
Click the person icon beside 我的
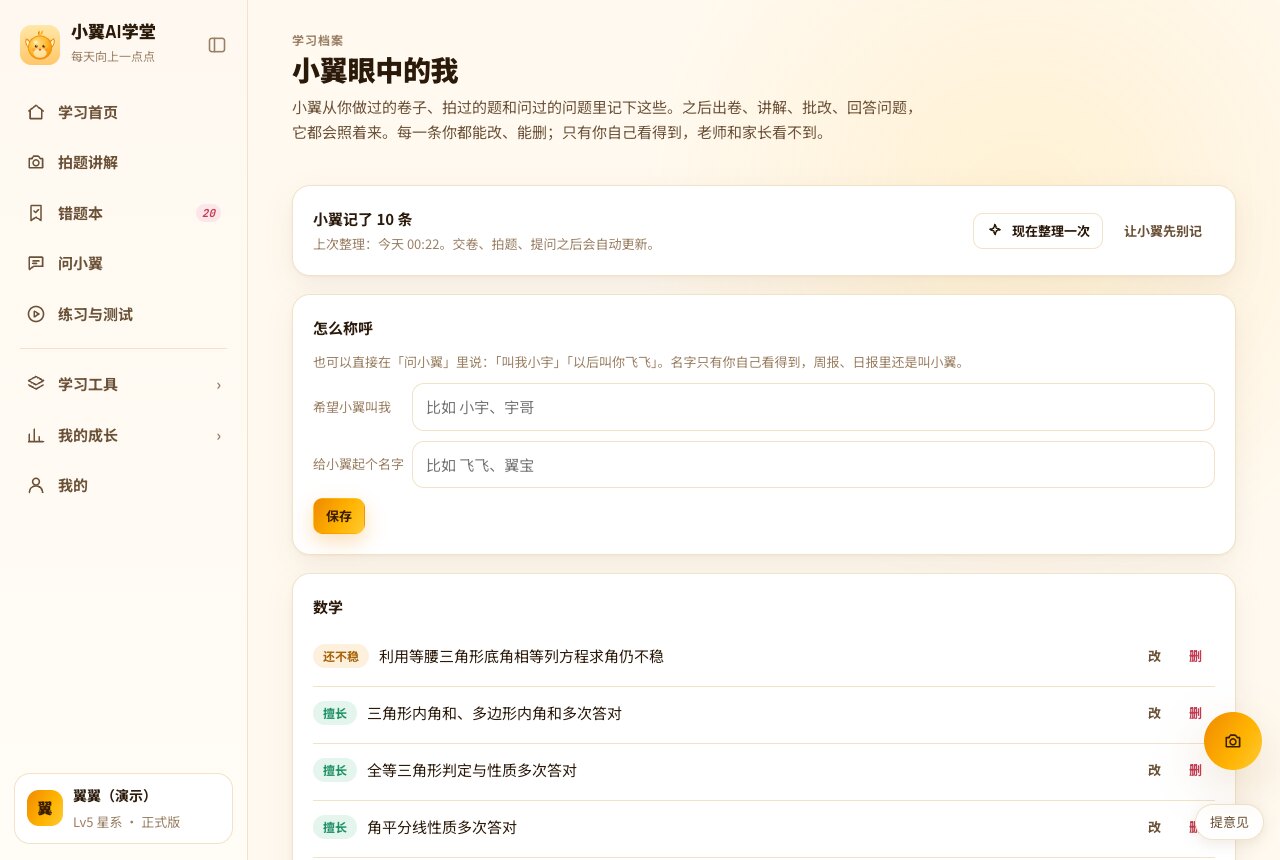(x=36, y=485)
